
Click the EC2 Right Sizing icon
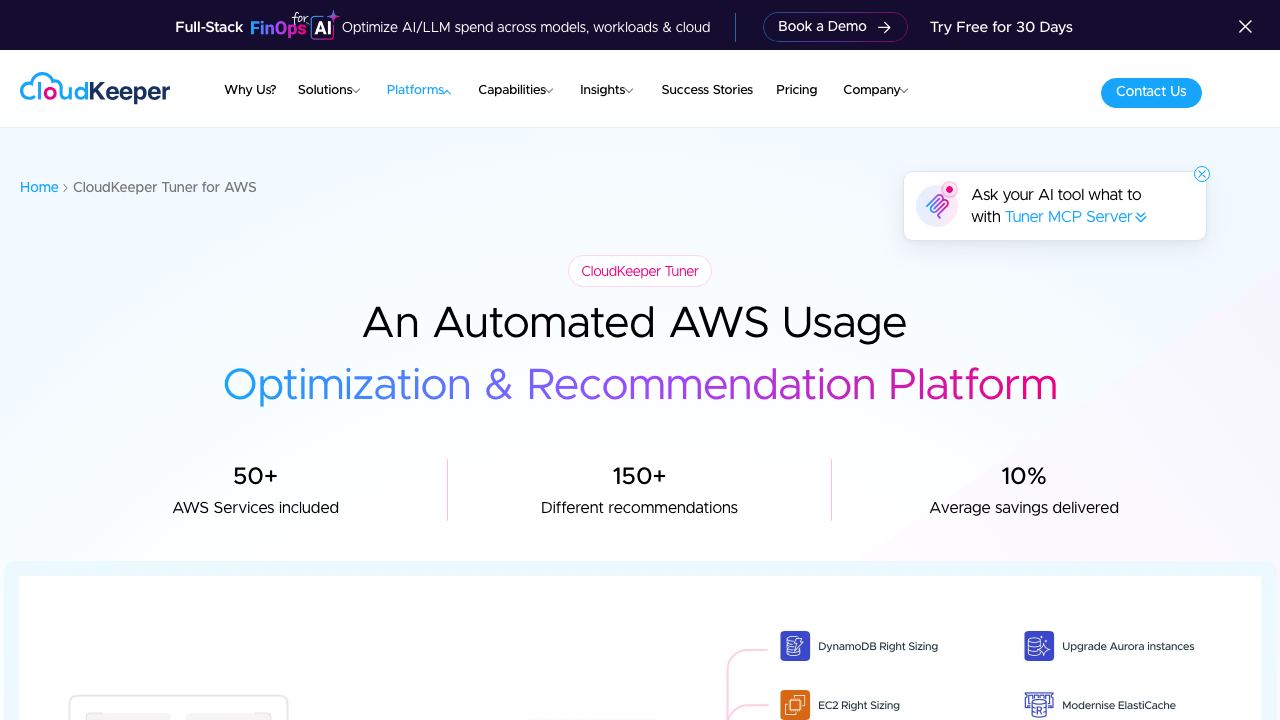point(795,705)
